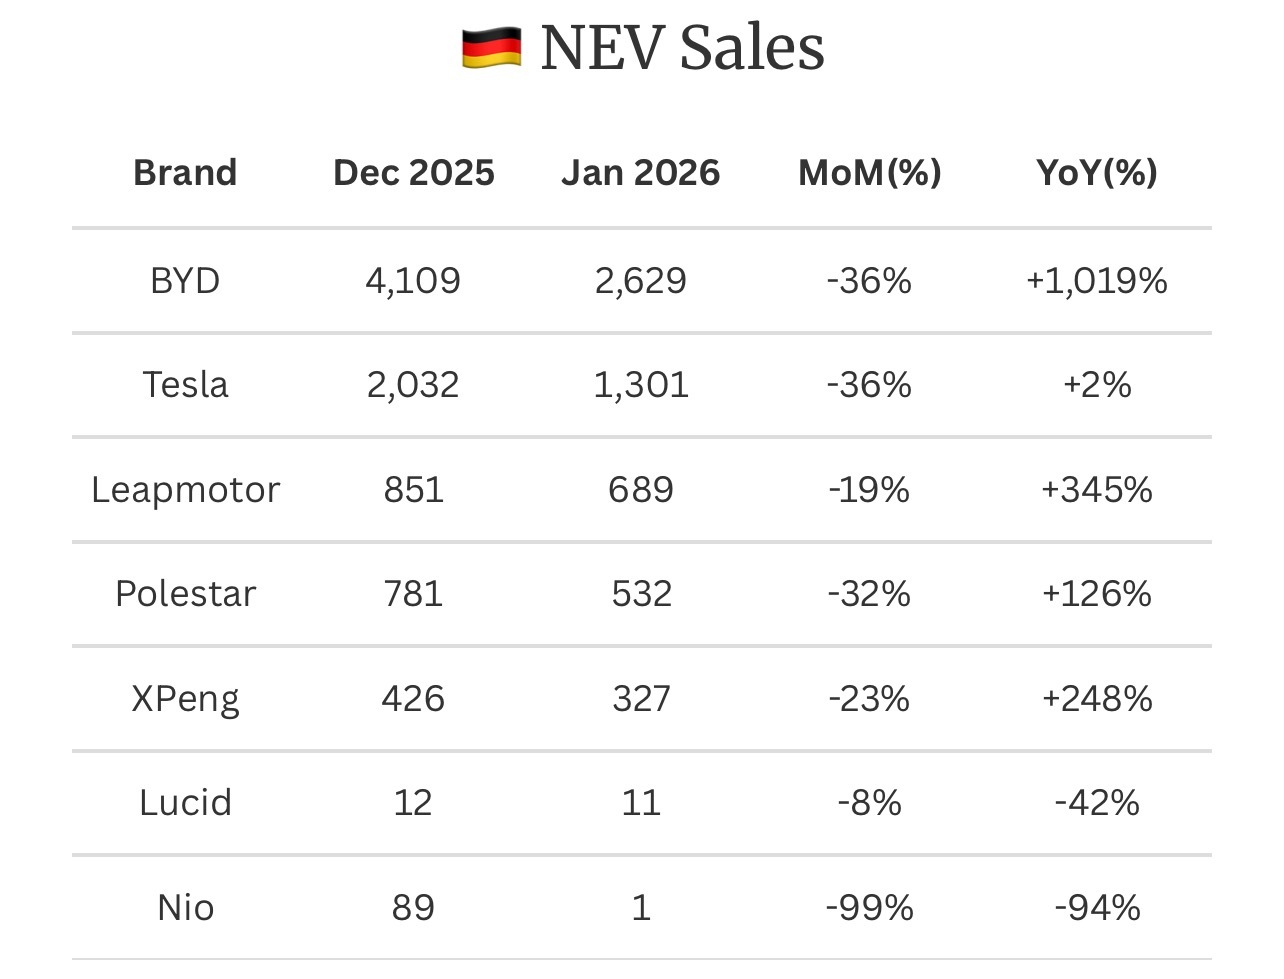Click the German flag icon in title
Viewport: 1284px width, 979px height.
(491, 48)
